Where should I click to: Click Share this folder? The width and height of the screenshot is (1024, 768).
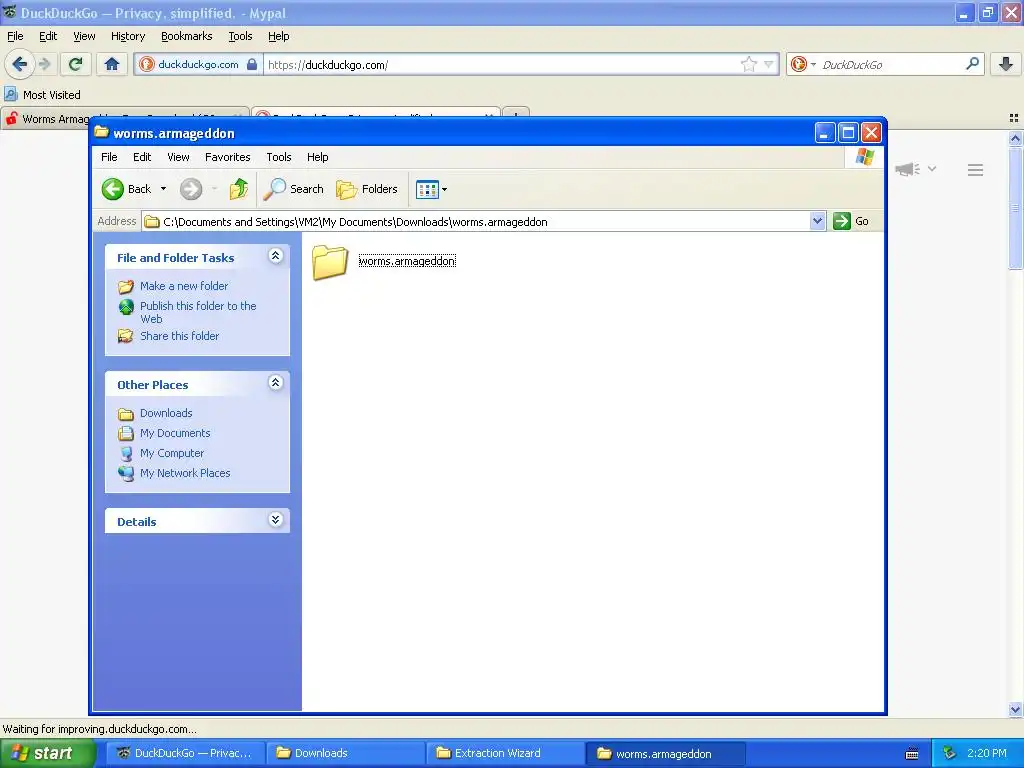pyautogui.click(x=180, y=336)
